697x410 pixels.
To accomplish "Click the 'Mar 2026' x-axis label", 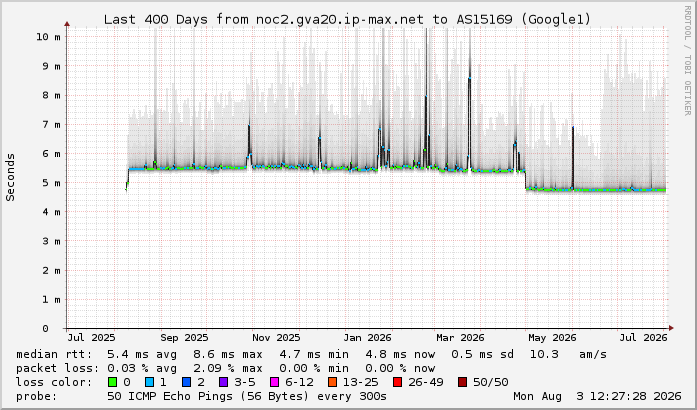I will coord(460,338).
